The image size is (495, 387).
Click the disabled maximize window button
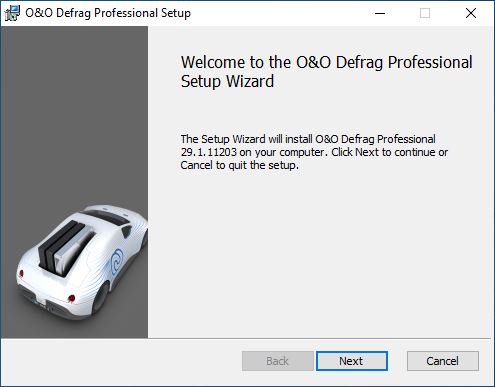[425, 13]
